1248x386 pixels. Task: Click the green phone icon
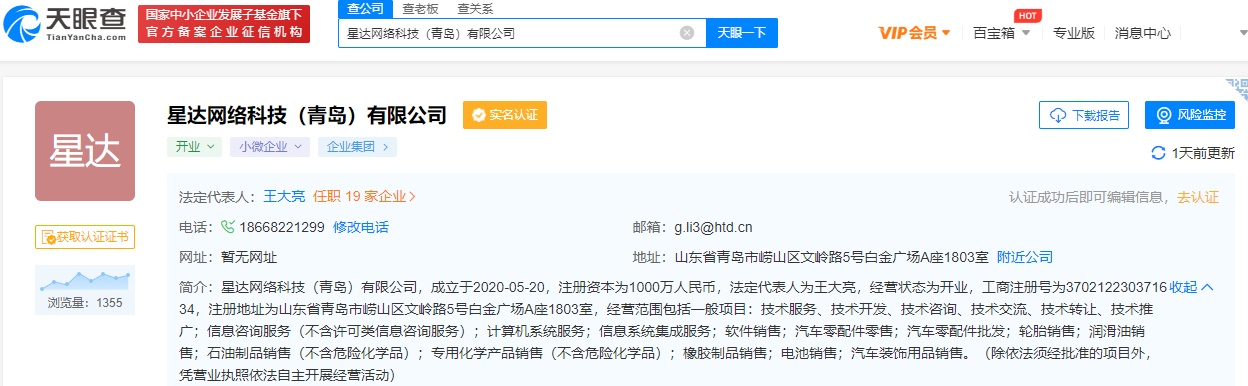[228, 227]
